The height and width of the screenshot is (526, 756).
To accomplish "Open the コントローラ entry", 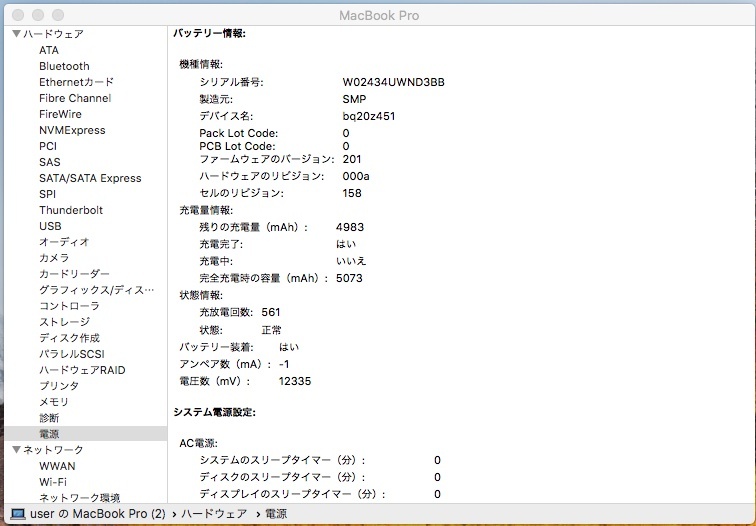I will pyautogui.click(x=69, y=306).
